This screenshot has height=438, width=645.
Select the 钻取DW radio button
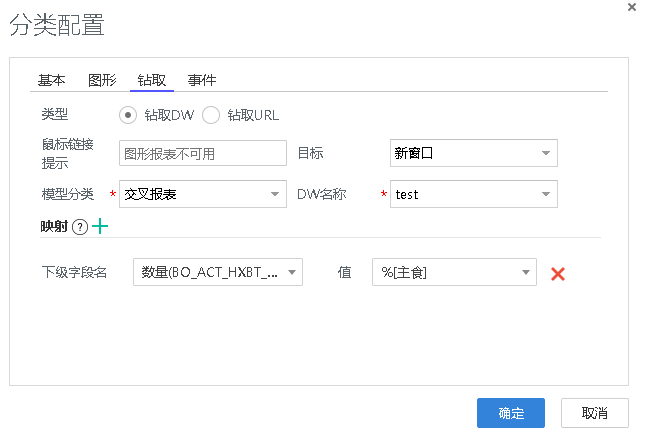[128, 115]
